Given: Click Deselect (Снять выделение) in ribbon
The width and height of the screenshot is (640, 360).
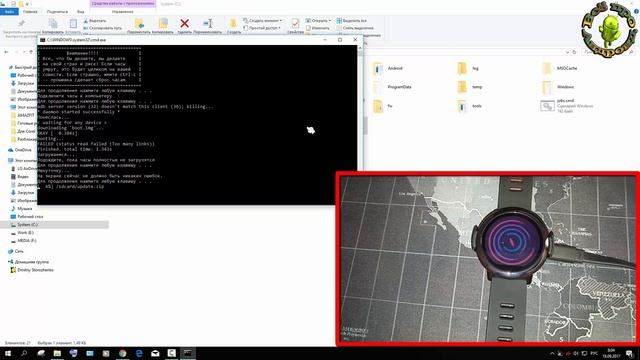Looking at the screenshot, I should [355, 28].
